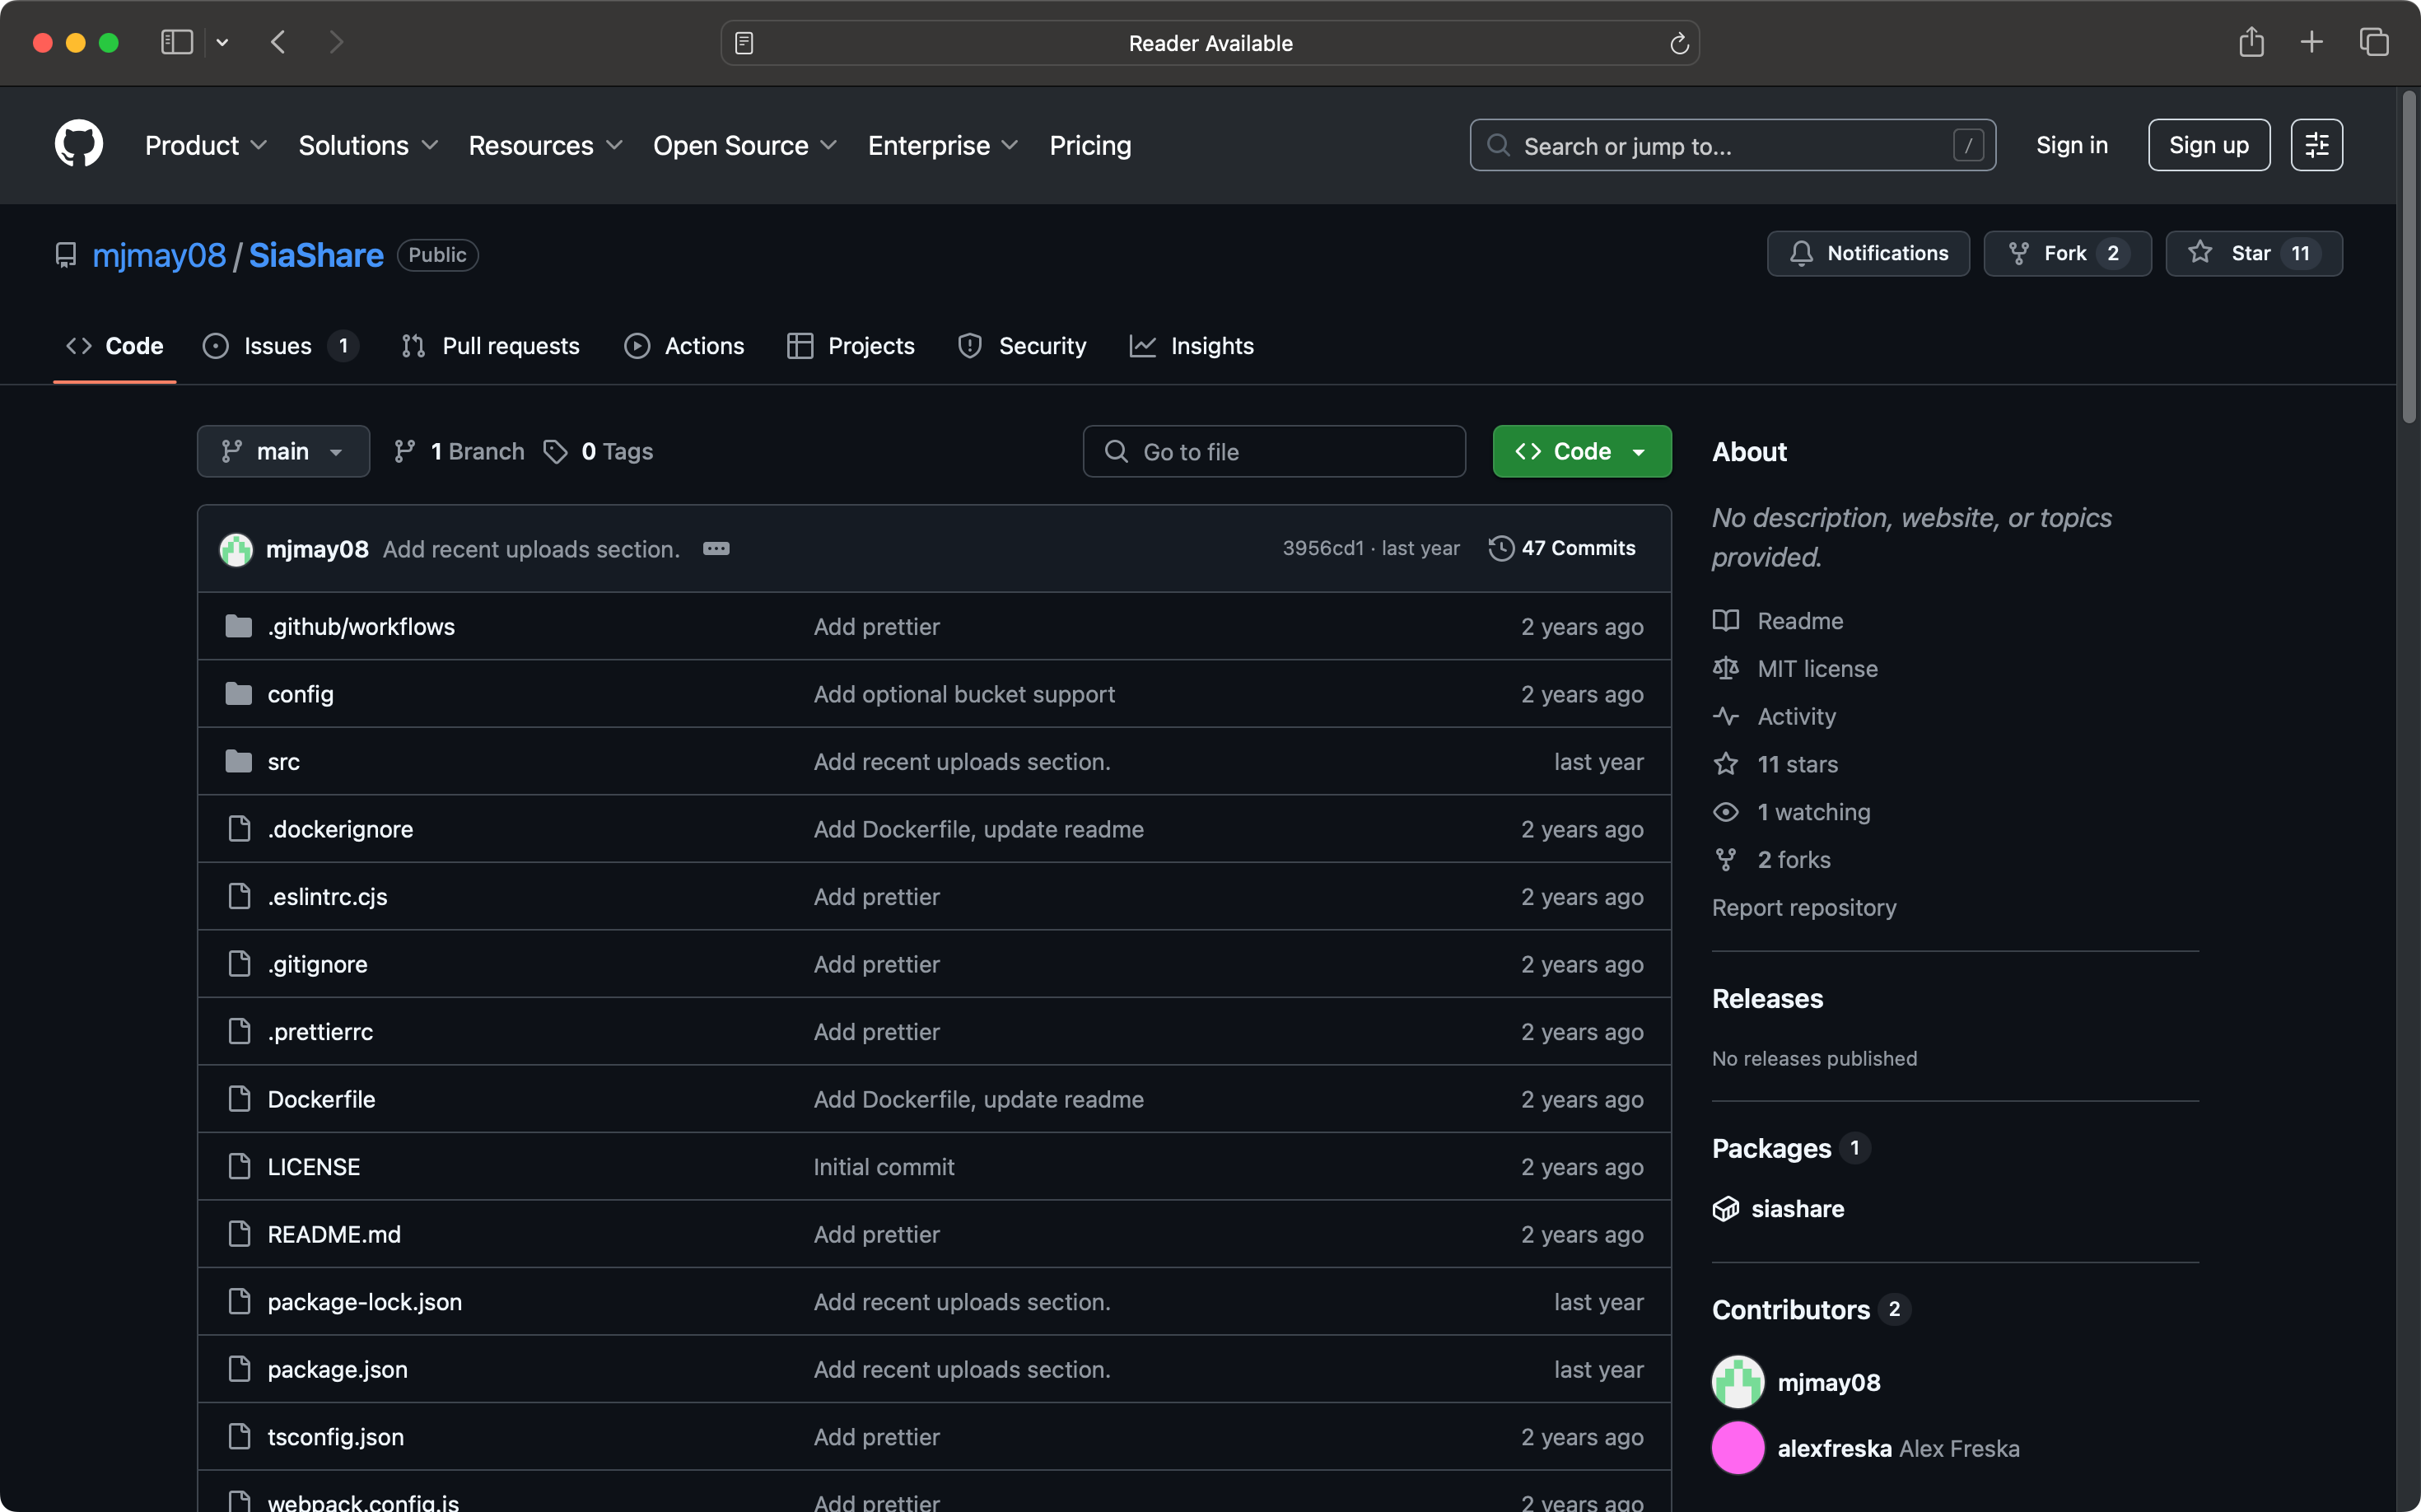The width and height of the screenshot is (2421, 1512).
Task: Click the eye icon next to 1 watching
Action: click(x=1726, y=812)
